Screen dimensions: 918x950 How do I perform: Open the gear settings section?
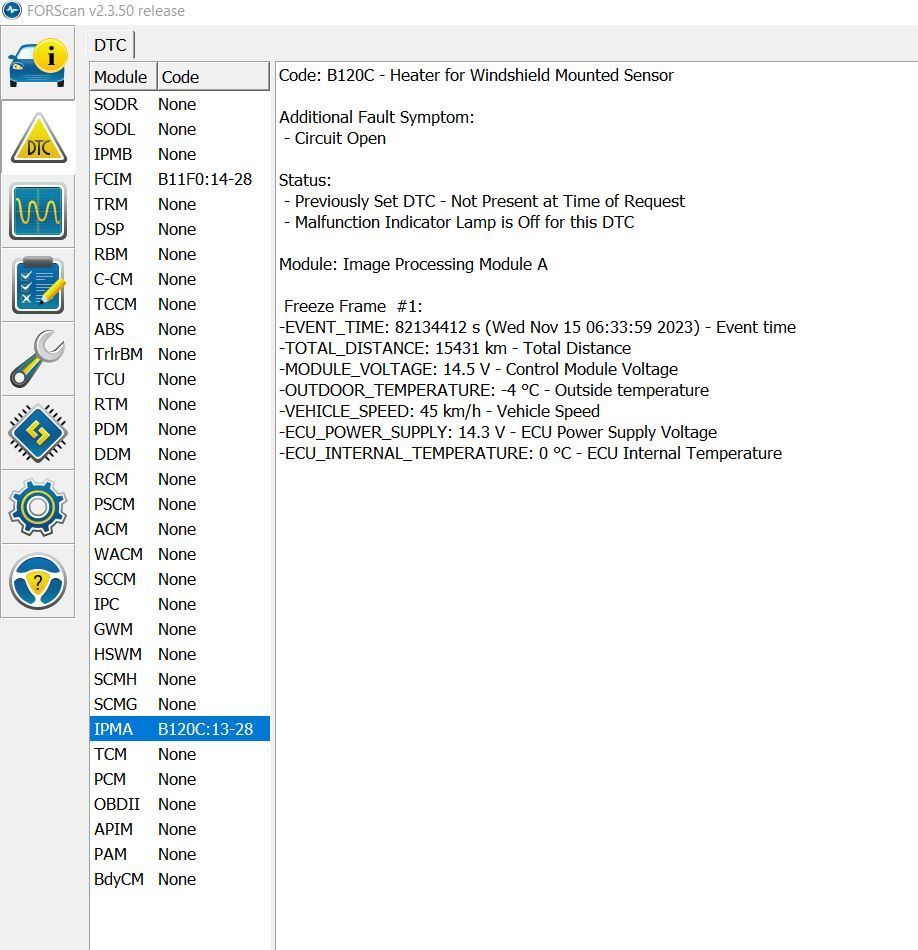[38, 507]
